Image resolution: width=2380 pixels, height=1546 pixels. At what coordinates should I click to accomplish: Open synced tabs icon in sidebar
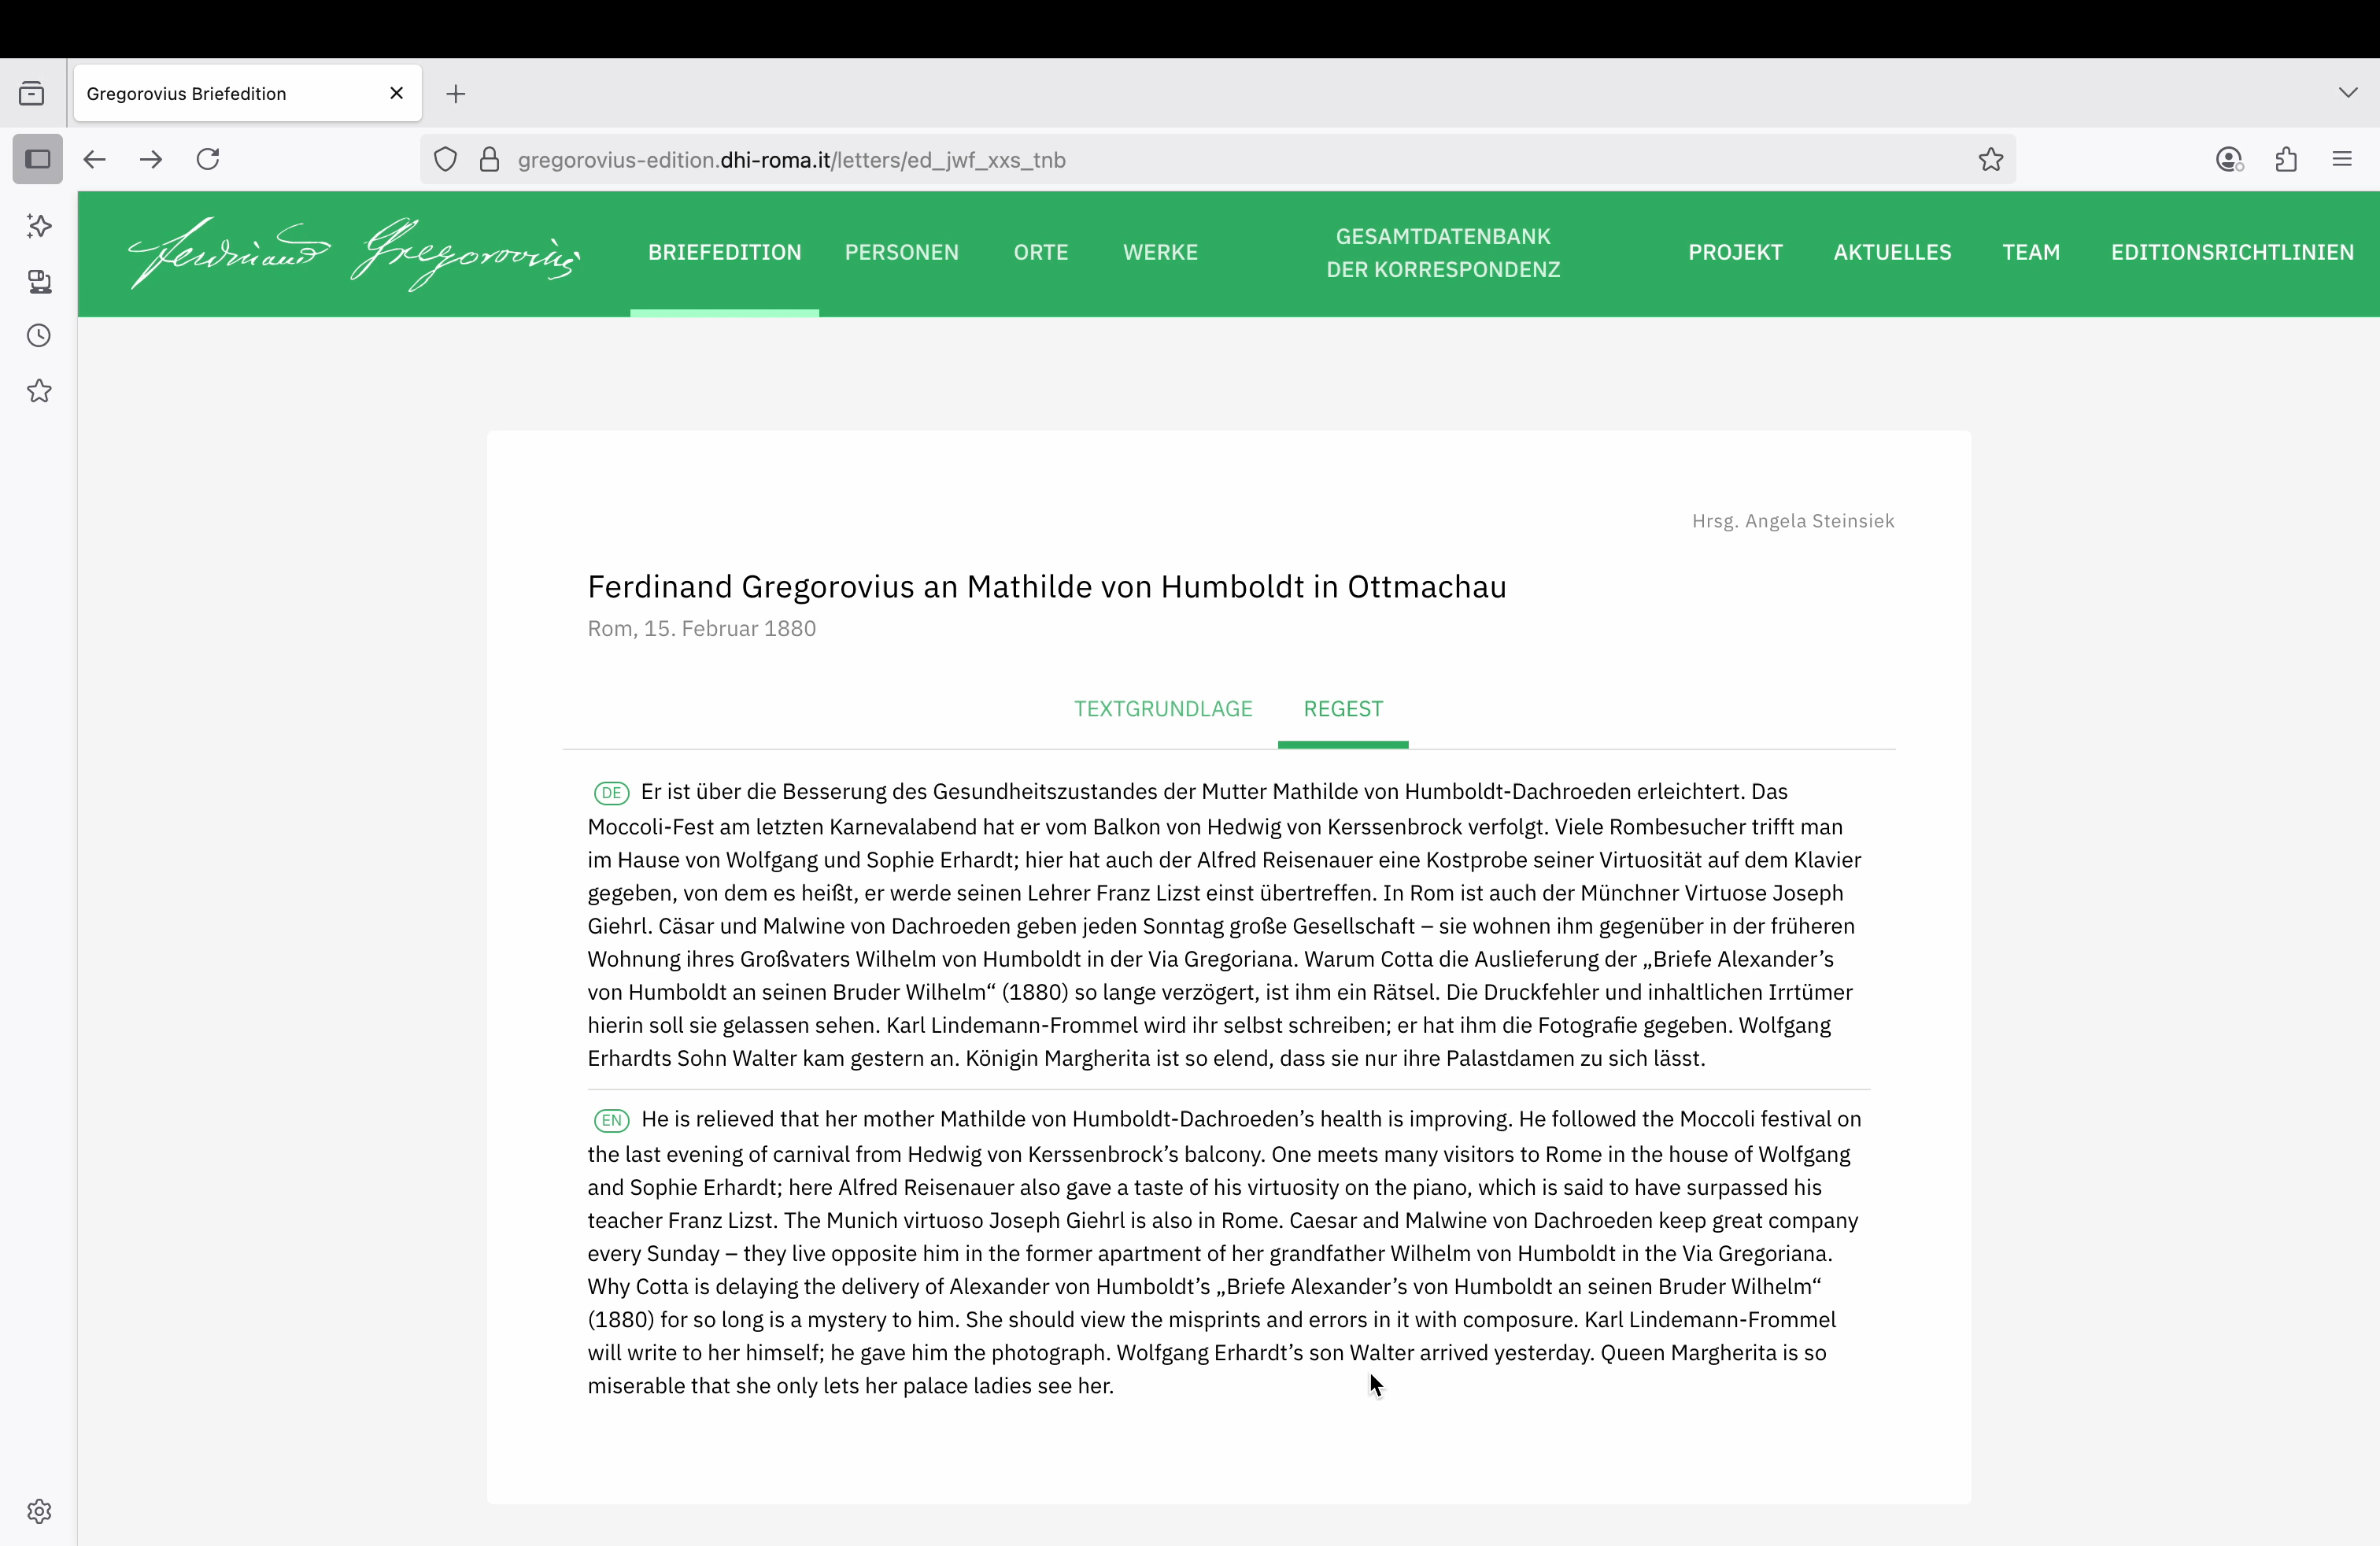click(39, 282)
